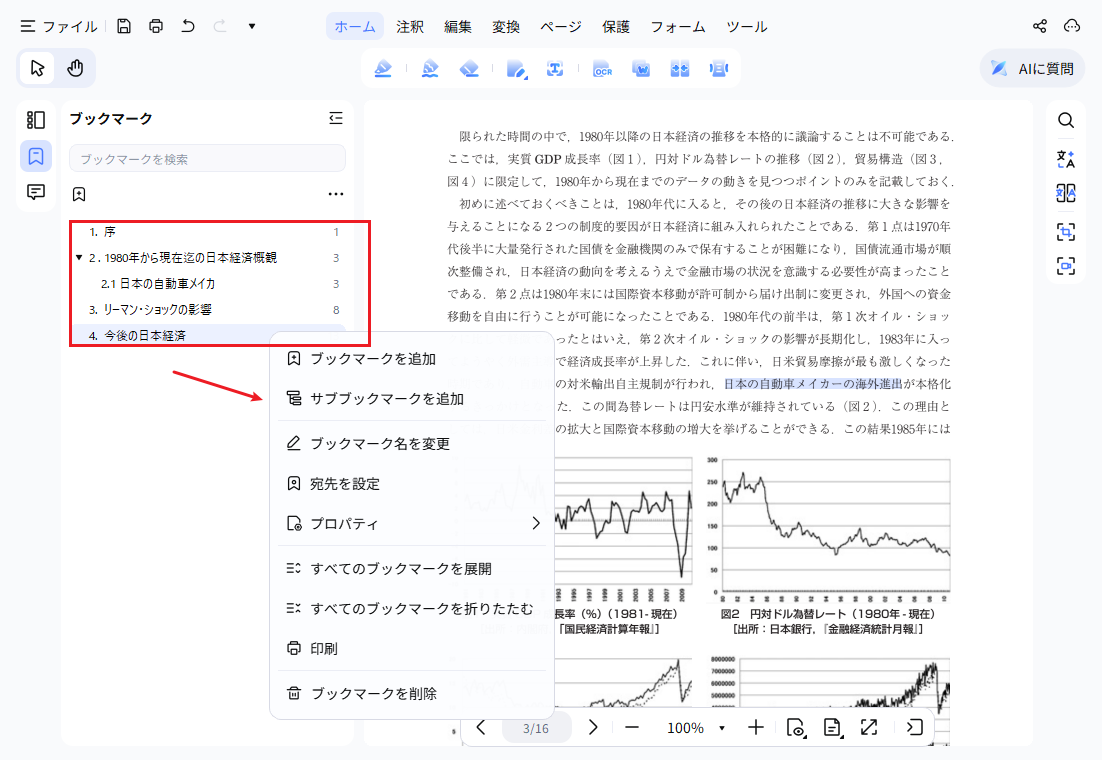Click the bilingual compare translate icon
Screen dimensions: 1102x760
pyautogui.click(x=1065, y=193)
